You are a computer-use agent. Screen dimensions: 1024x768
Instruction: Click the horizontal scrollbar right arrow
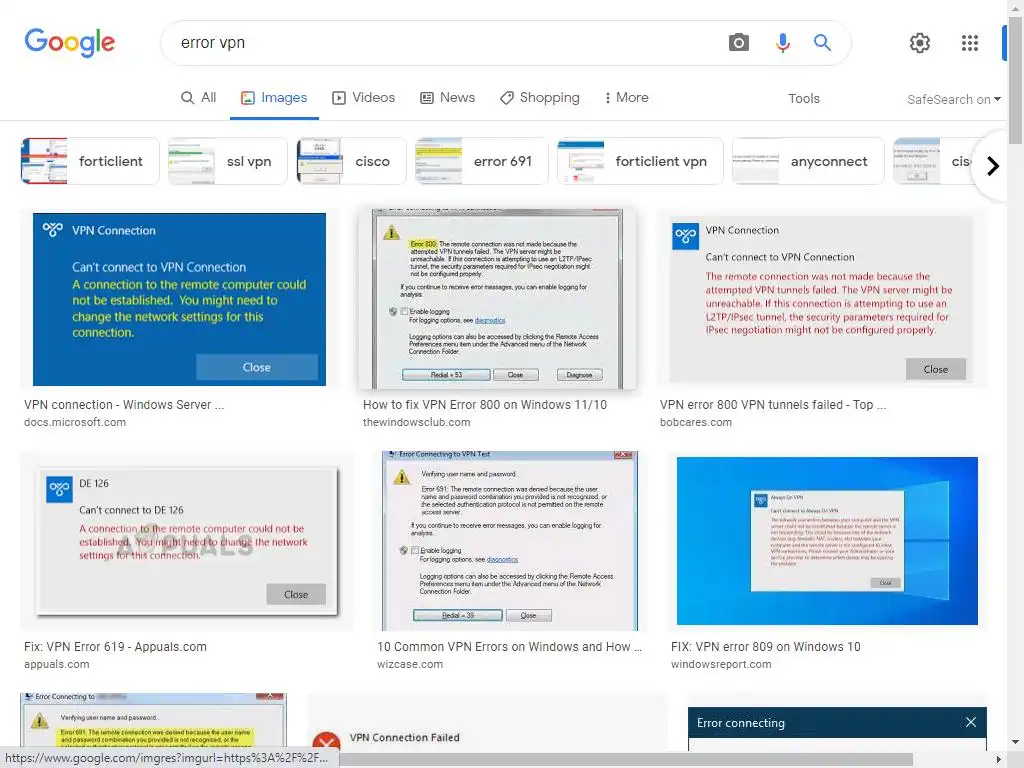coord(999,759)
